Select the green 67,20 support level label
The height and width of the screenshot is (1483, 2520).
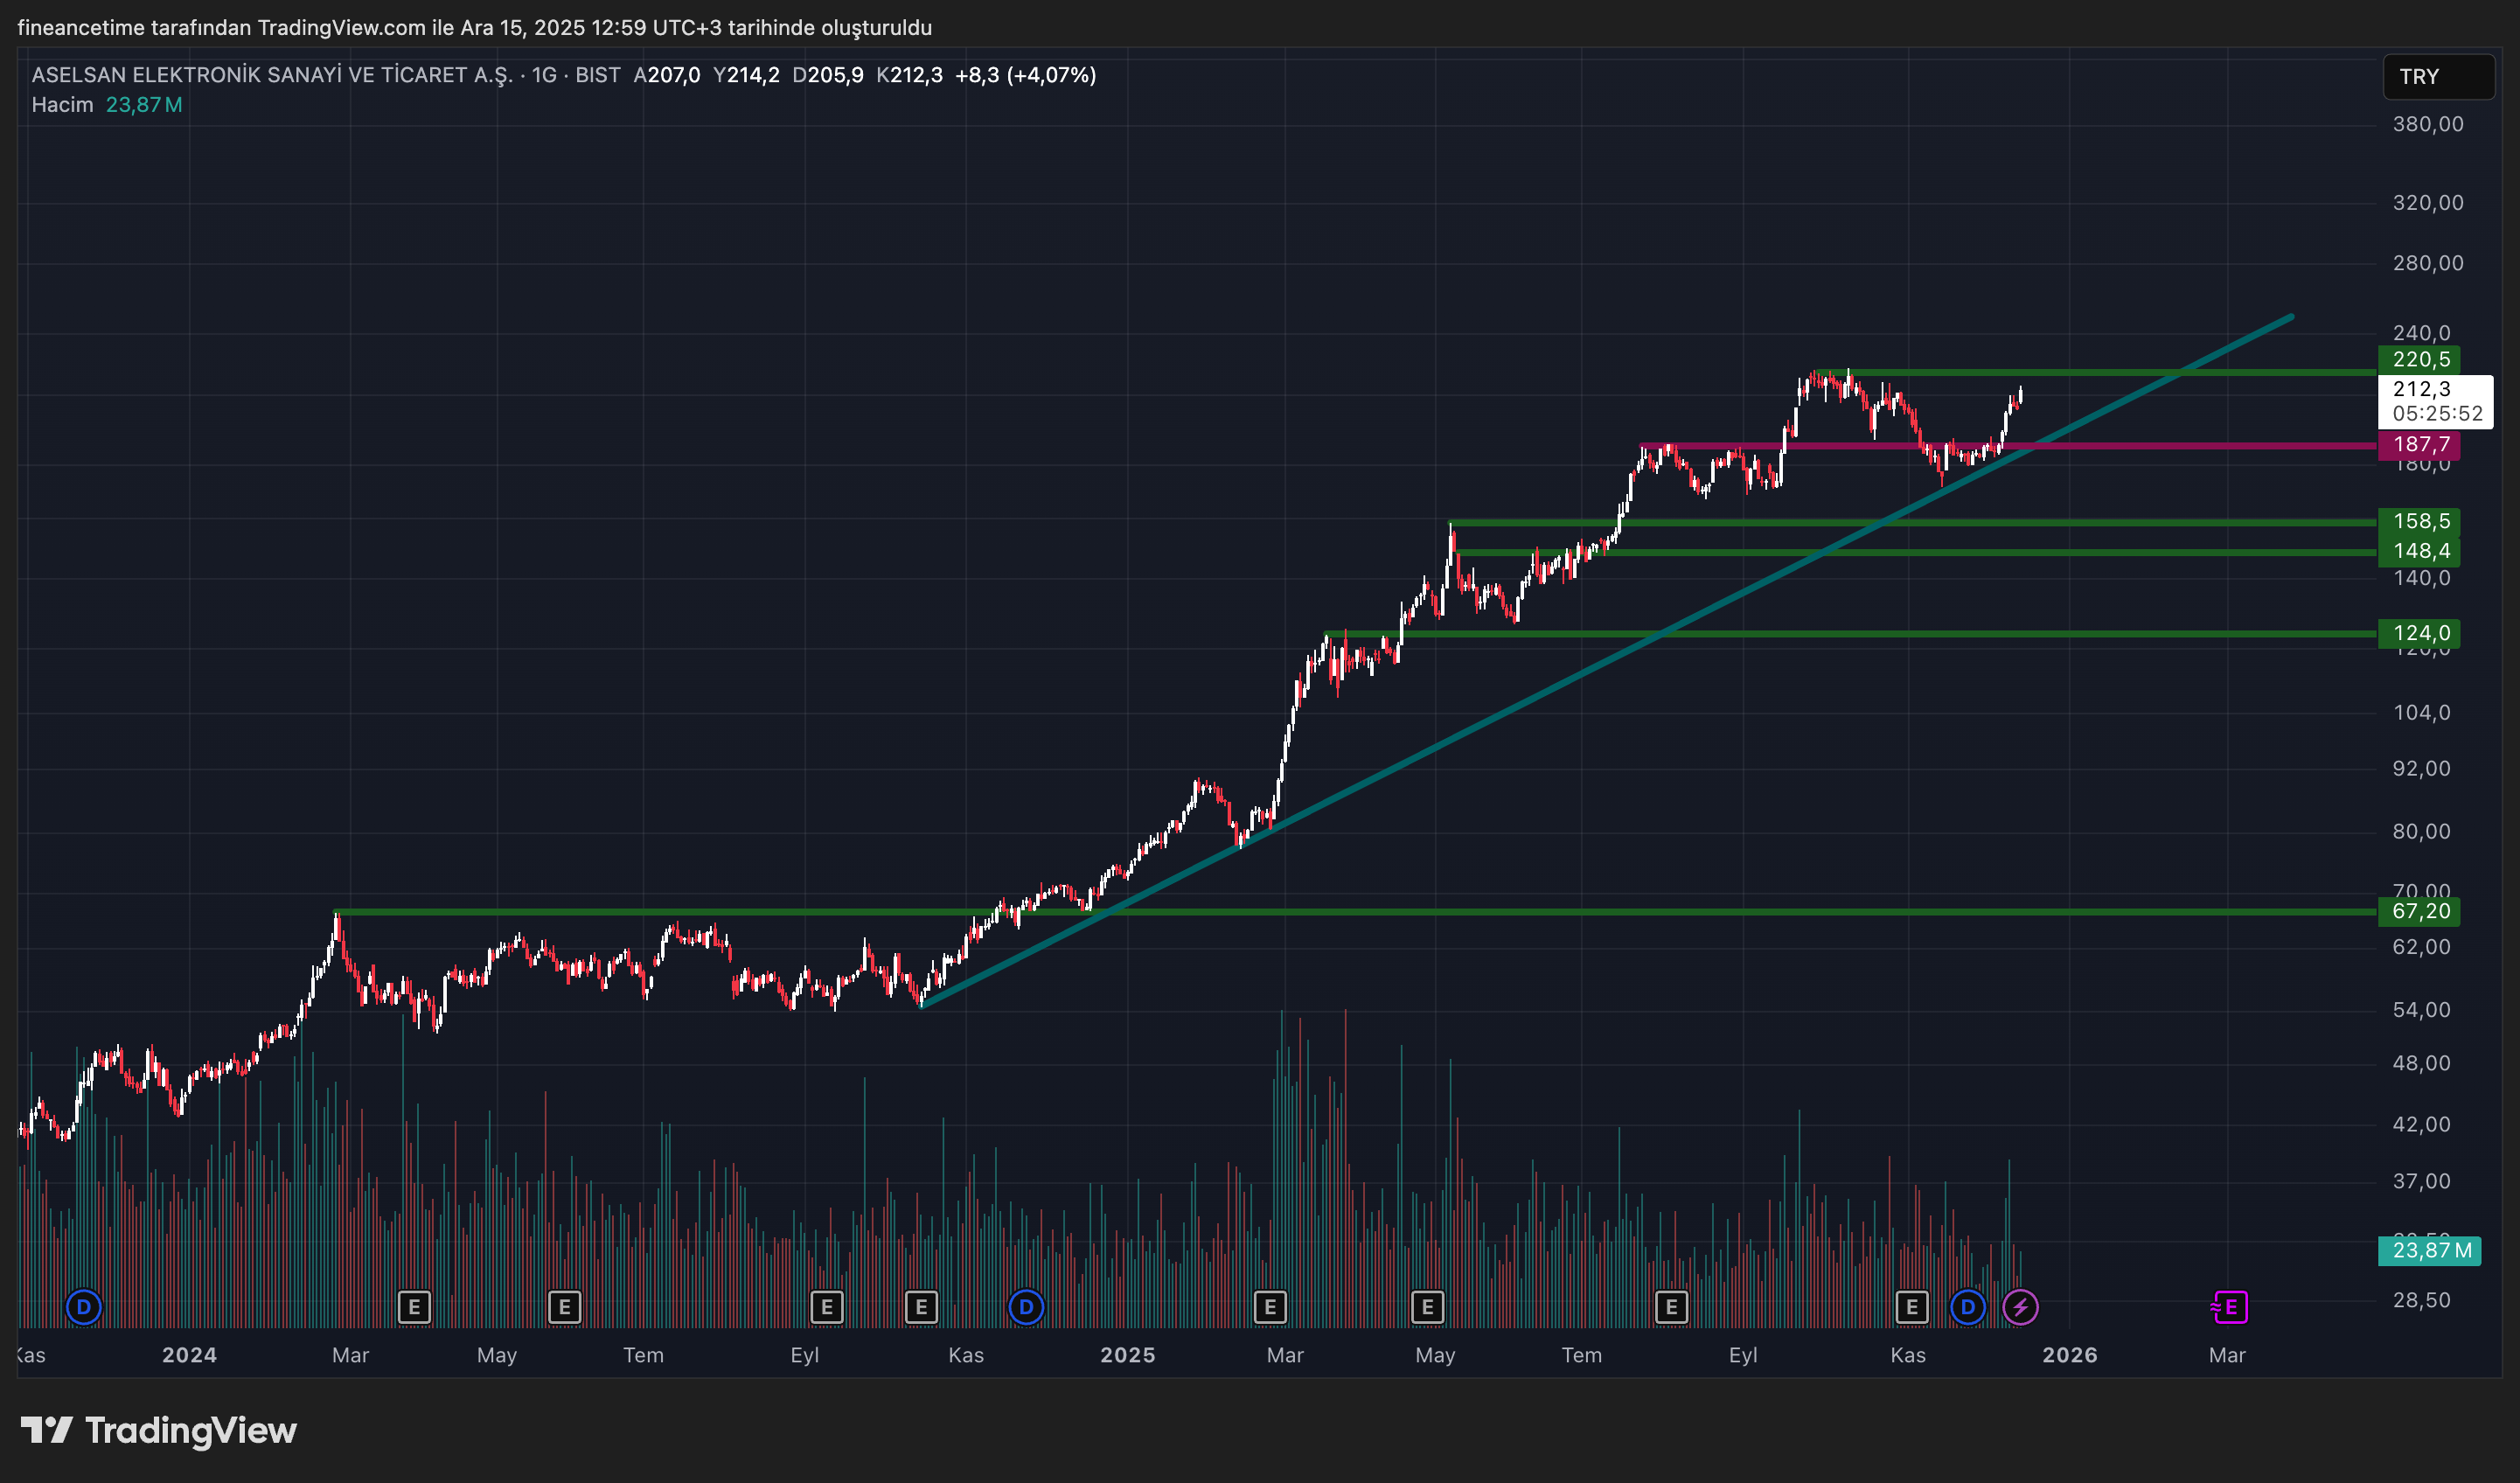coord(2419,911)
